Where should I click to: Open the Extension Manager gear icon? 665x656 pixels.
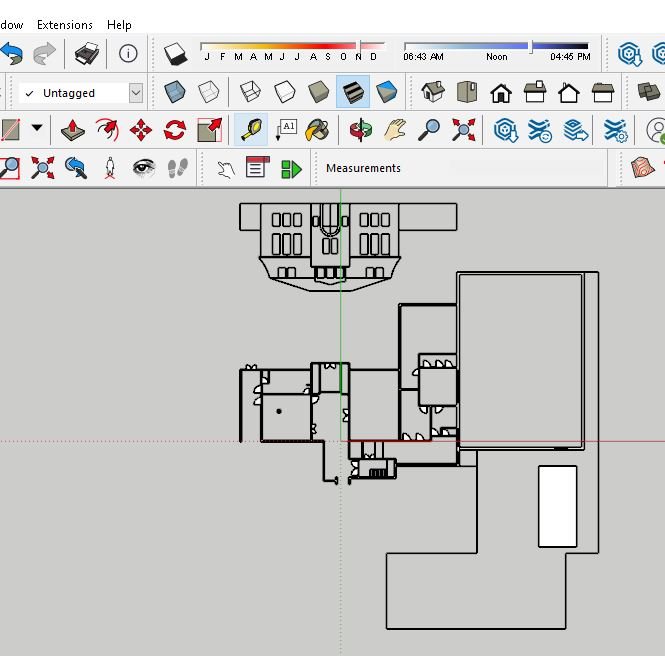tap(615, 130)
